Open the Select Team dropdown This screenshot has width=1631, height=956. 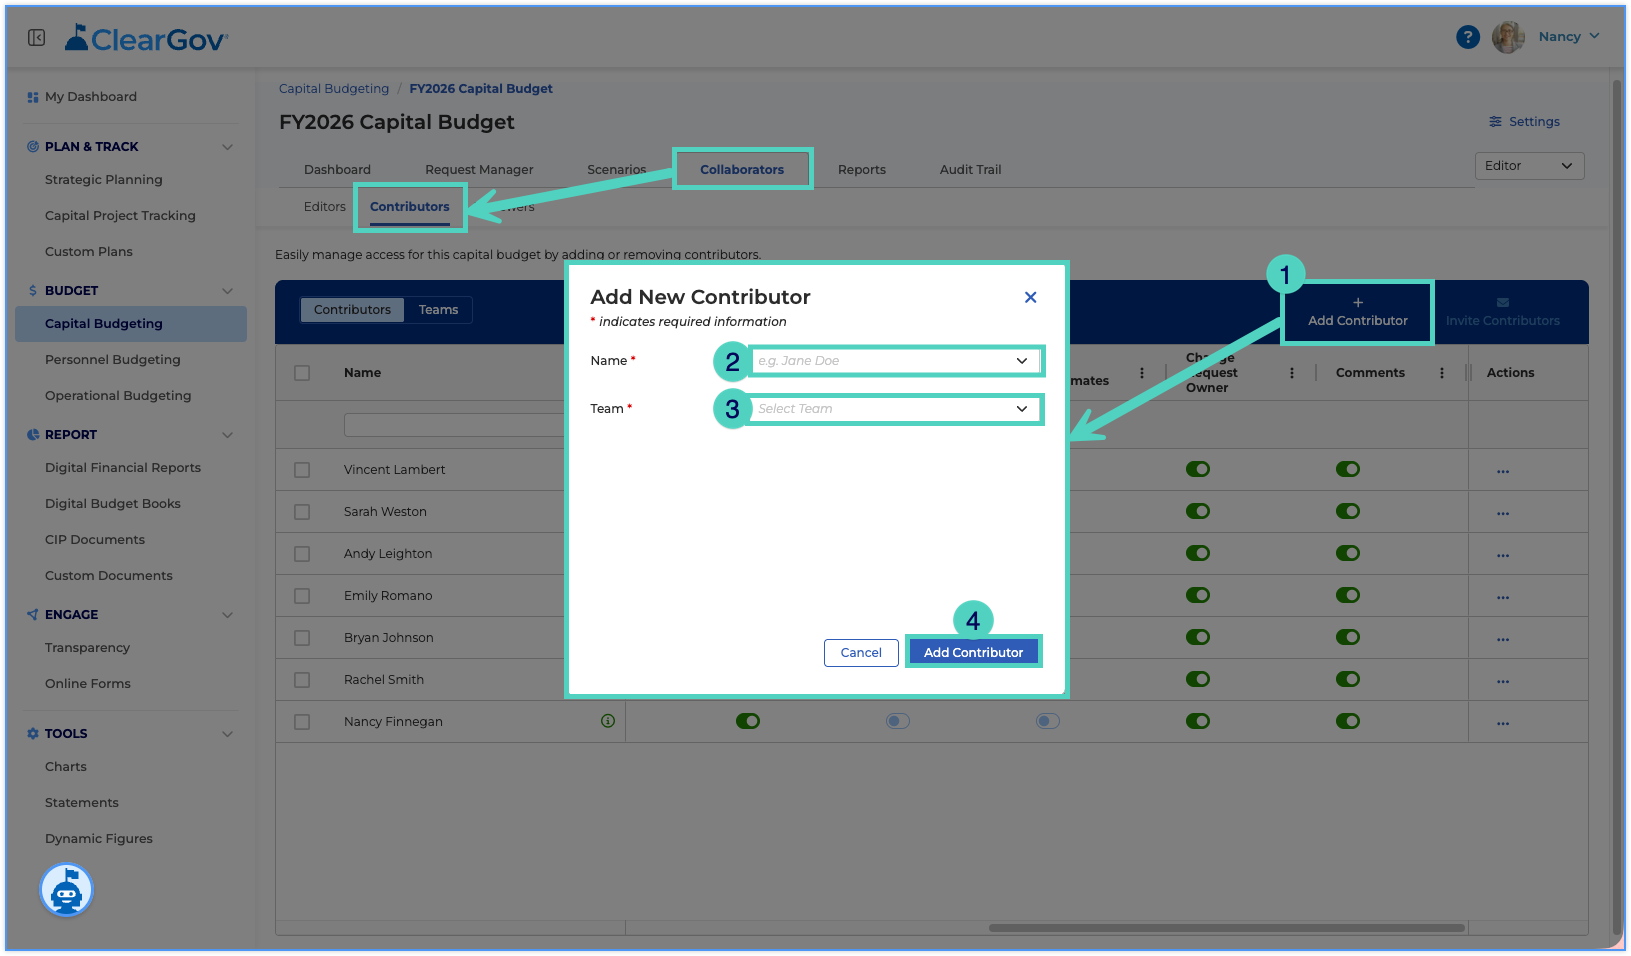(x=896, y=409)
